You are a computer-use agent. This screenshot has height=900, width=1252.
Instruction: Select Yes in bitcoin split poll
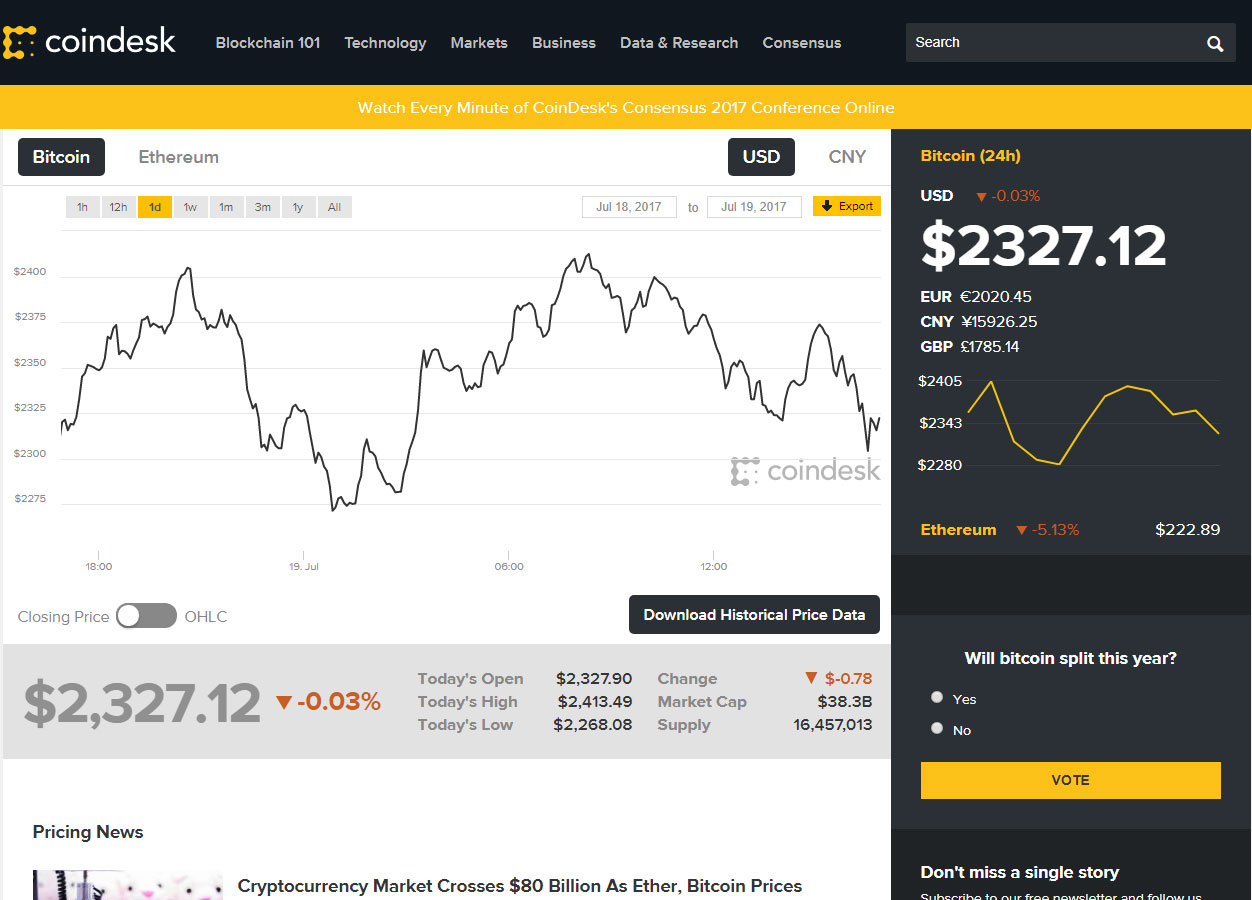point(937,697)
